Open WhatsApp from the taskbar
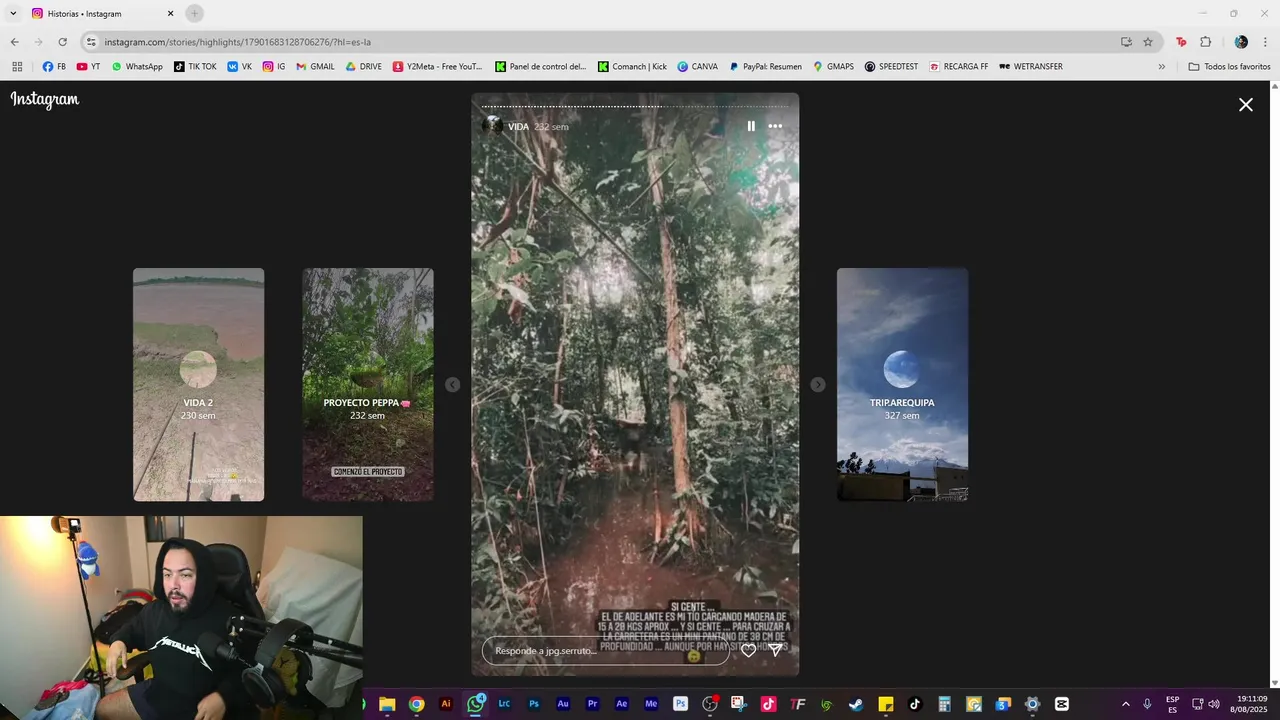This screenshot has width=1280, height=720. click(x=475, y=704)
